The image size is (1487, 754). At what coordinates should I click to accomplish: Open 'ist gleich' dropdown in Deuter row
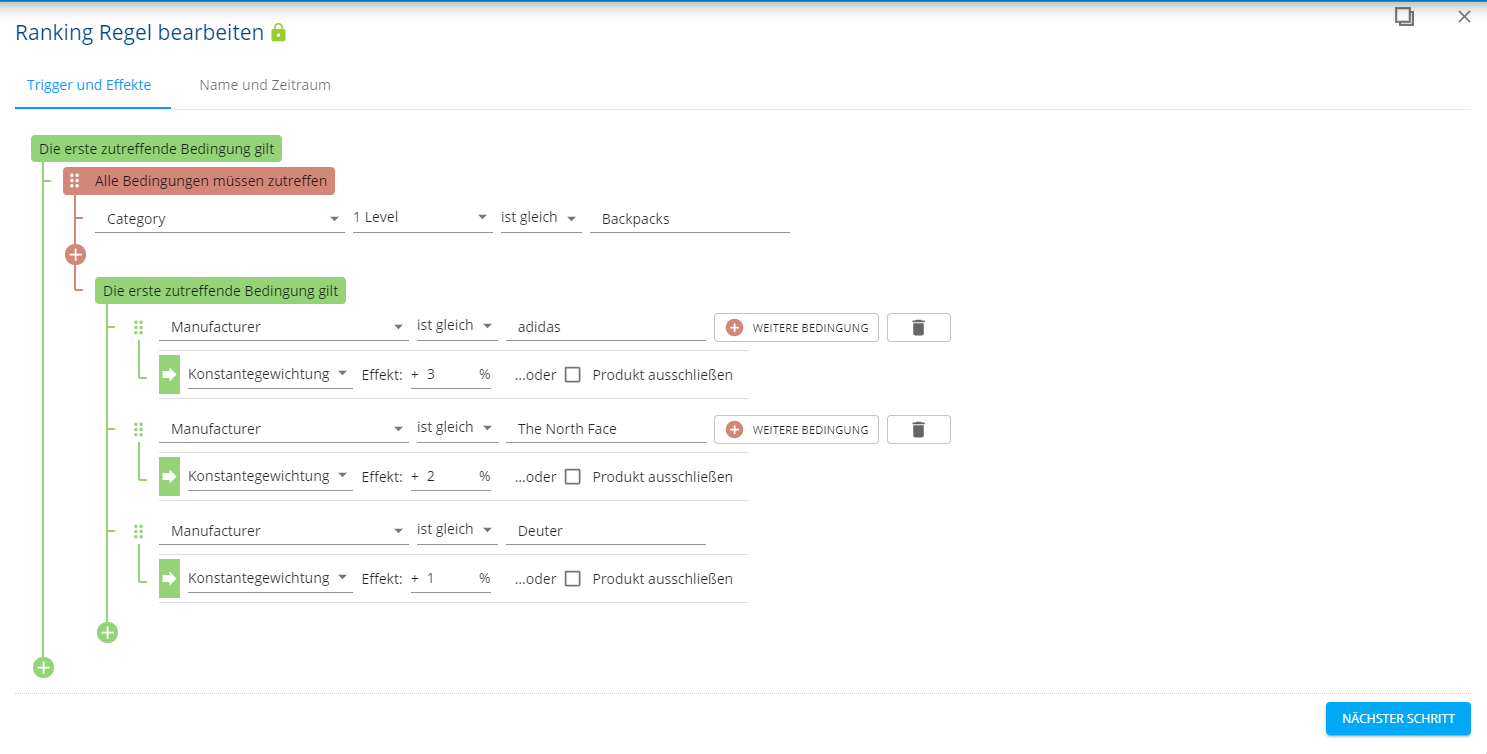[457, 530]
